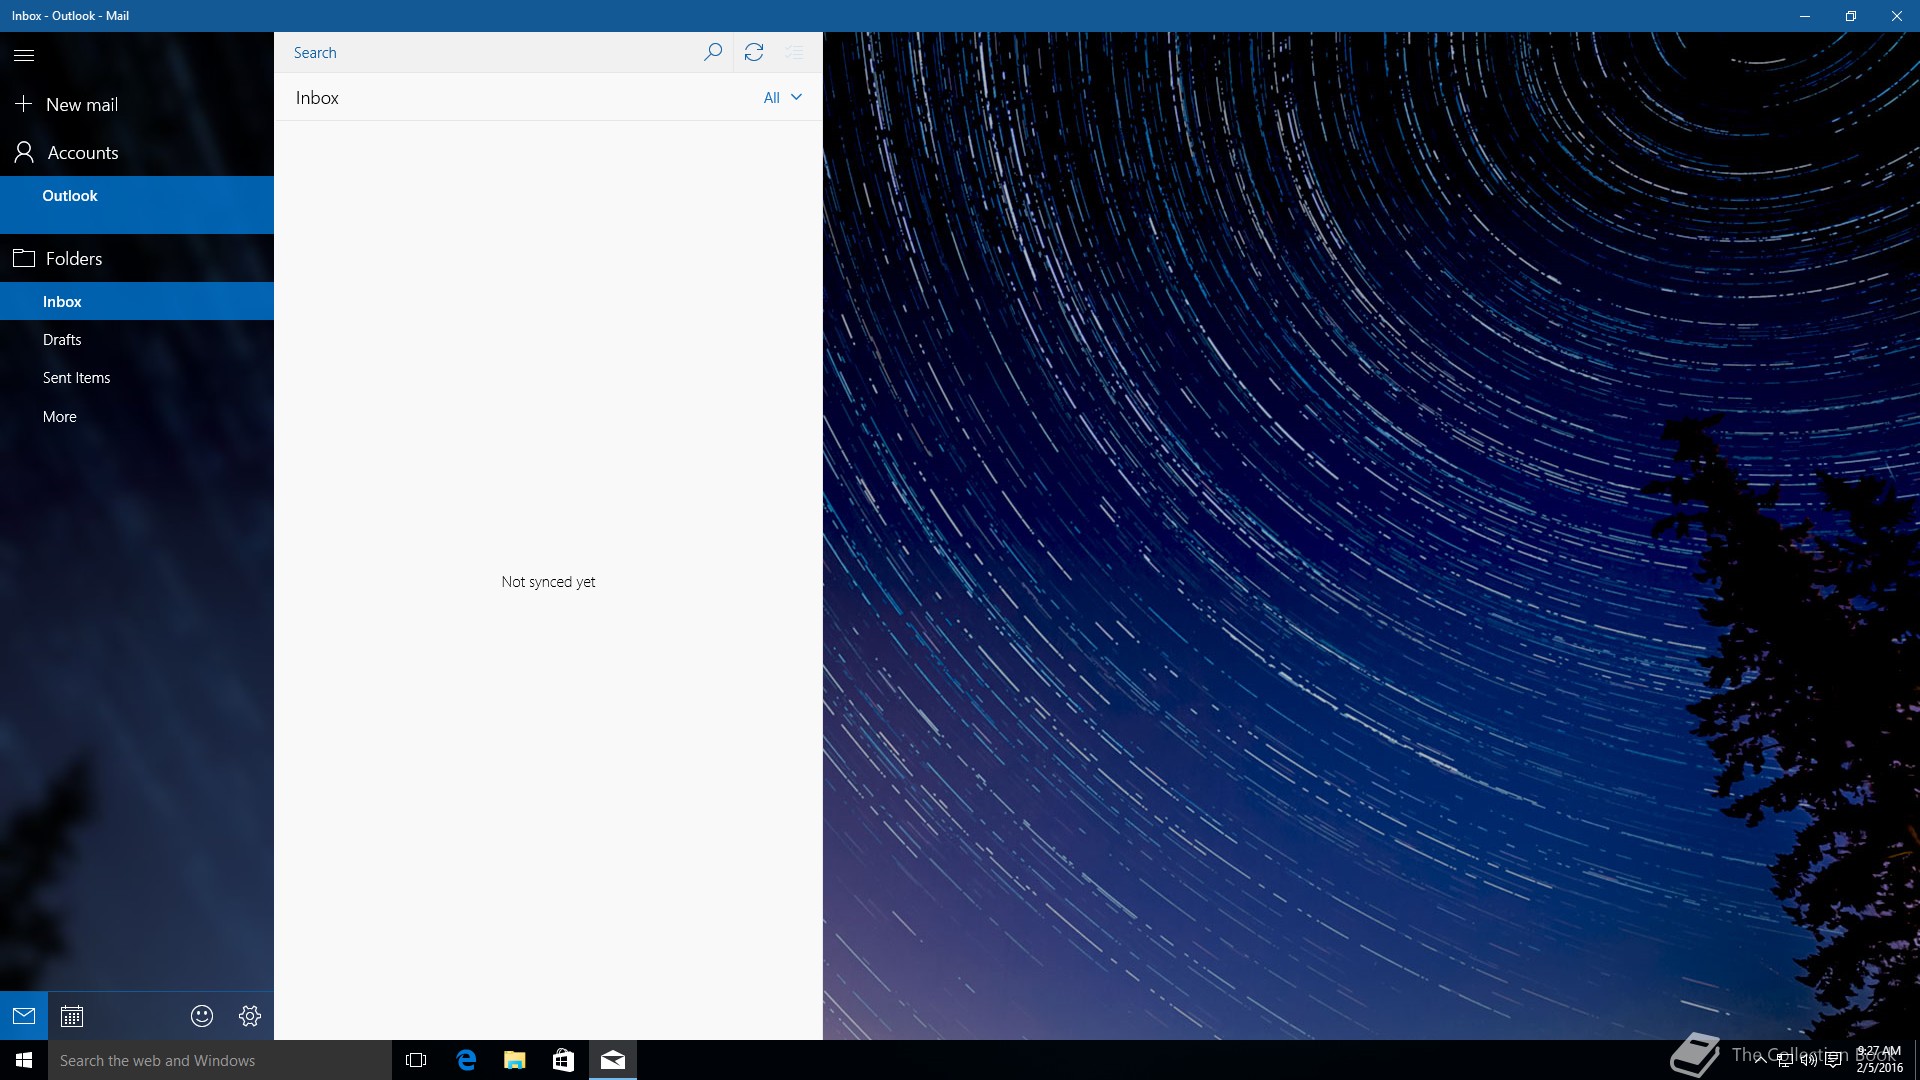Viewport: 1920px width, 1080px height.
Task: Choose the Outlook account
Action: coord(70,197)
